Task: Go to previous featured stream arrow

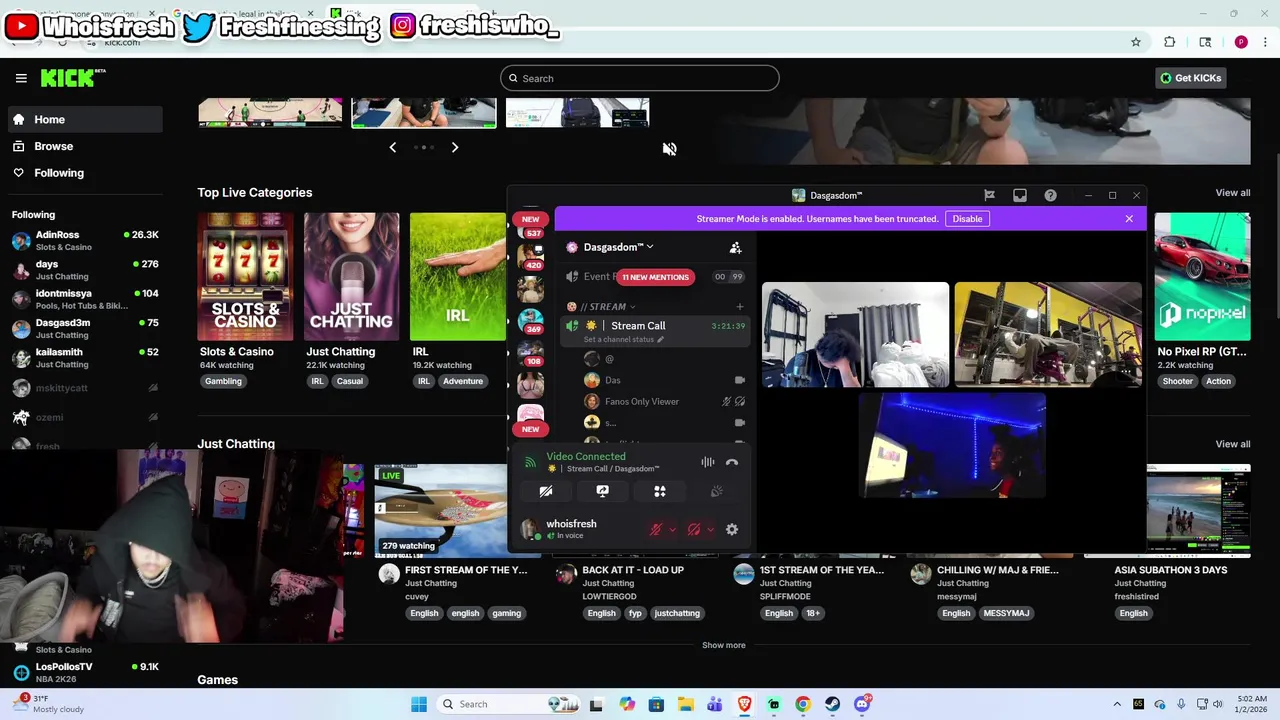Action: [x=392, y=147]
